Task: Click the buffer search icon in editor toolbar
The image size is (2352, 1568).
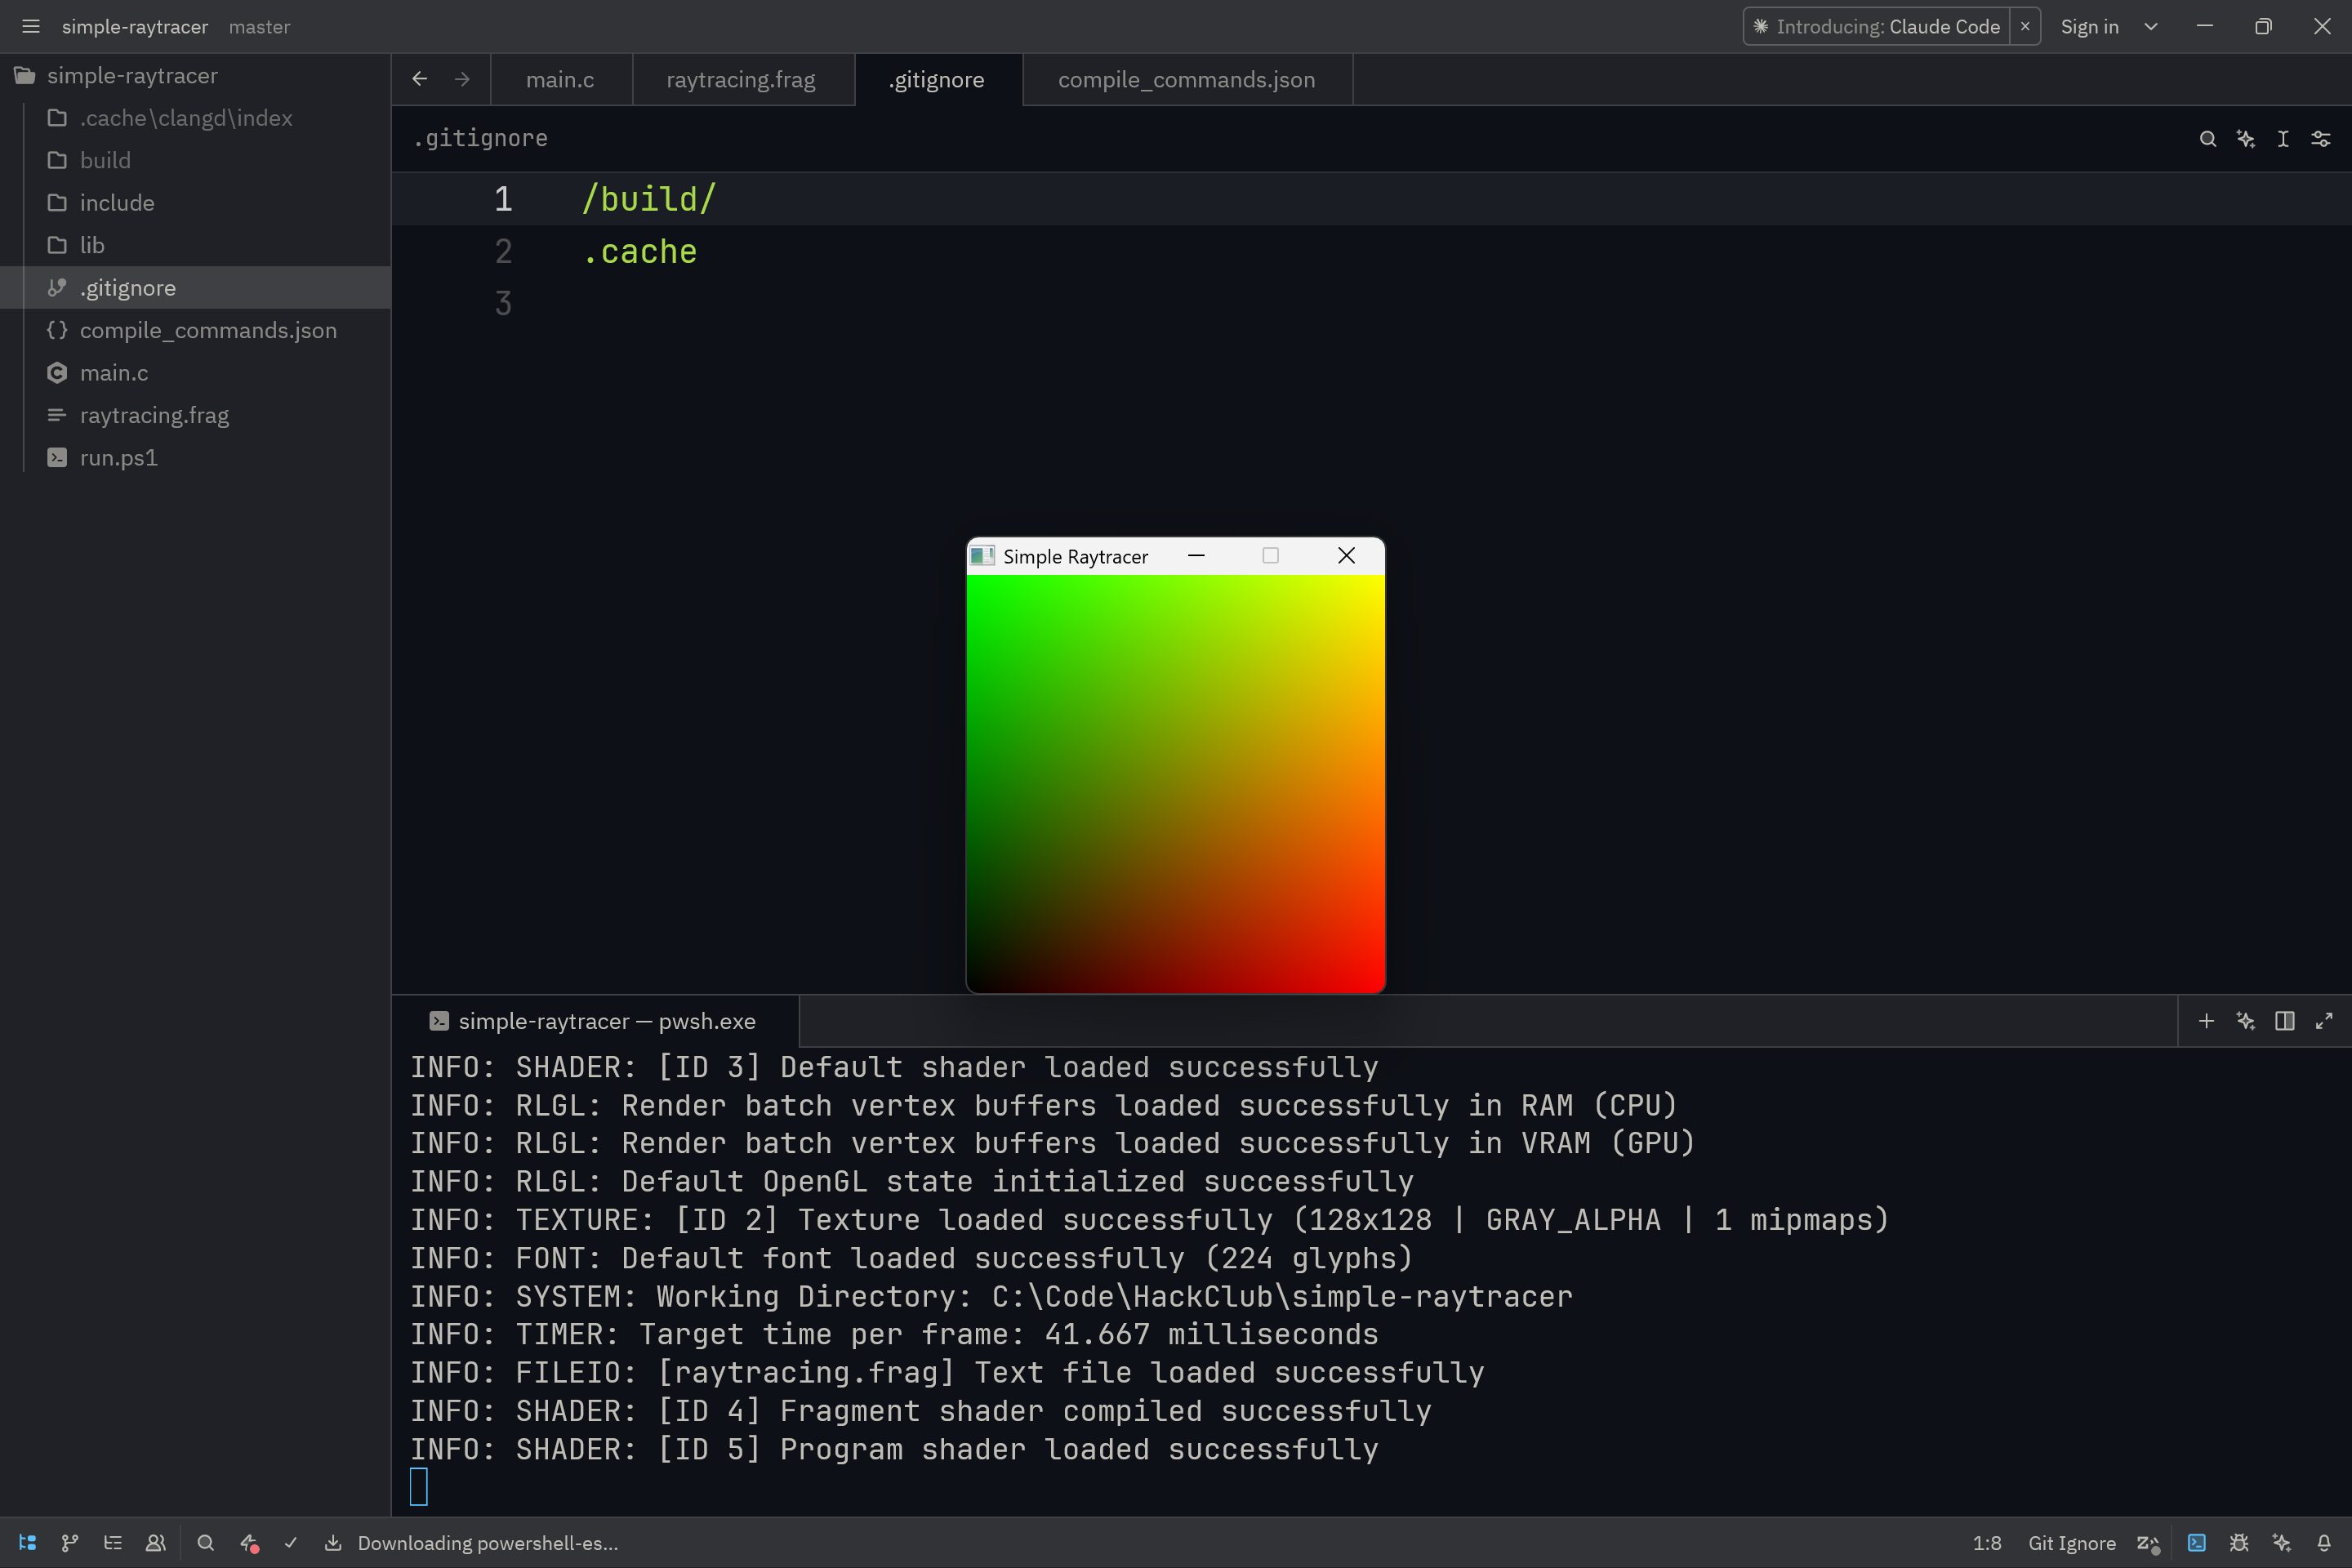Action: 2208,139
